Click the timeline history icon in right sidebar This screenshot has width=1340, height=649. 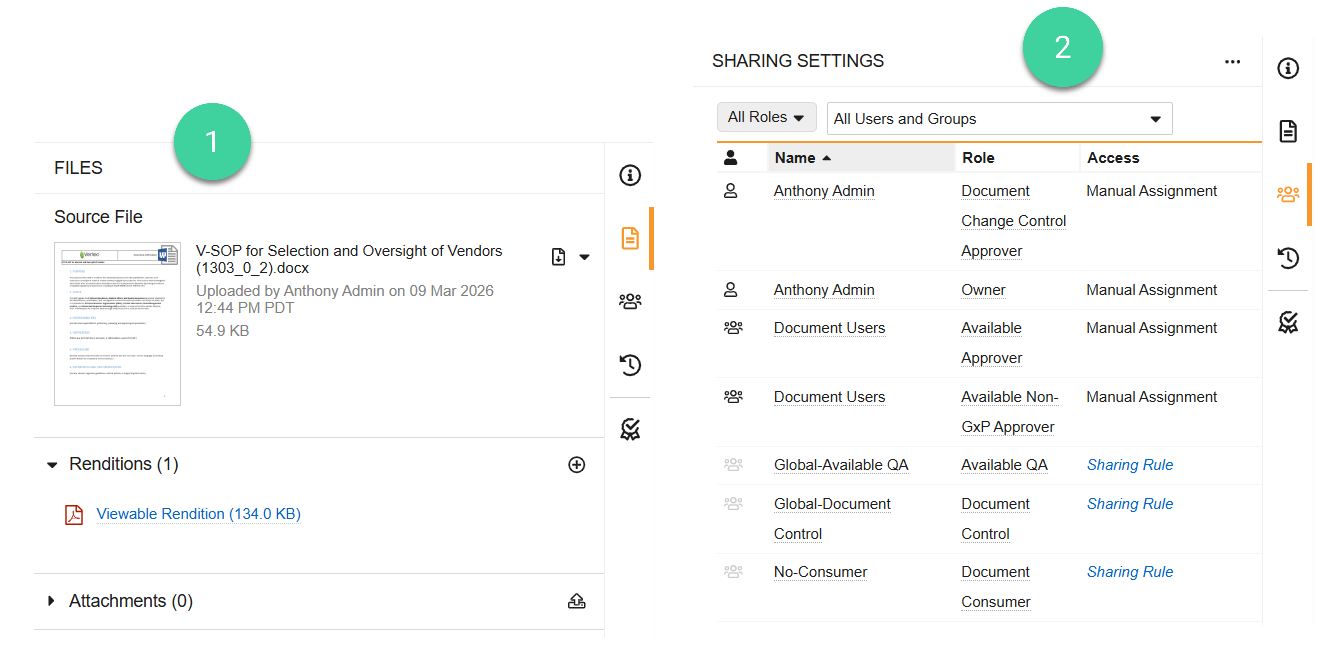point(1288,258)
